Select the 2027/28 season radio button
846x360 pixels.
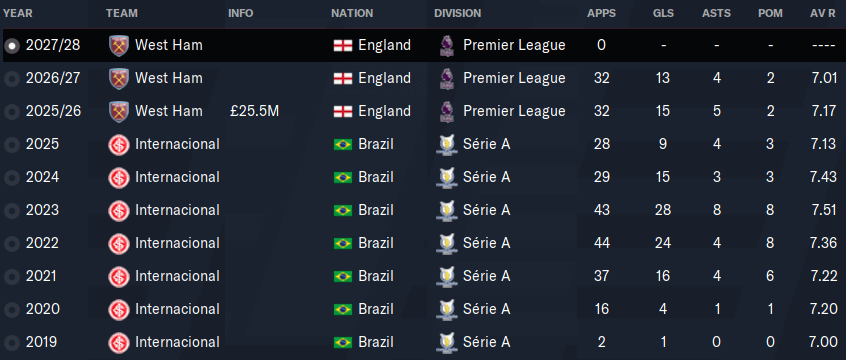pyautogui.click(x=11, y=46)
